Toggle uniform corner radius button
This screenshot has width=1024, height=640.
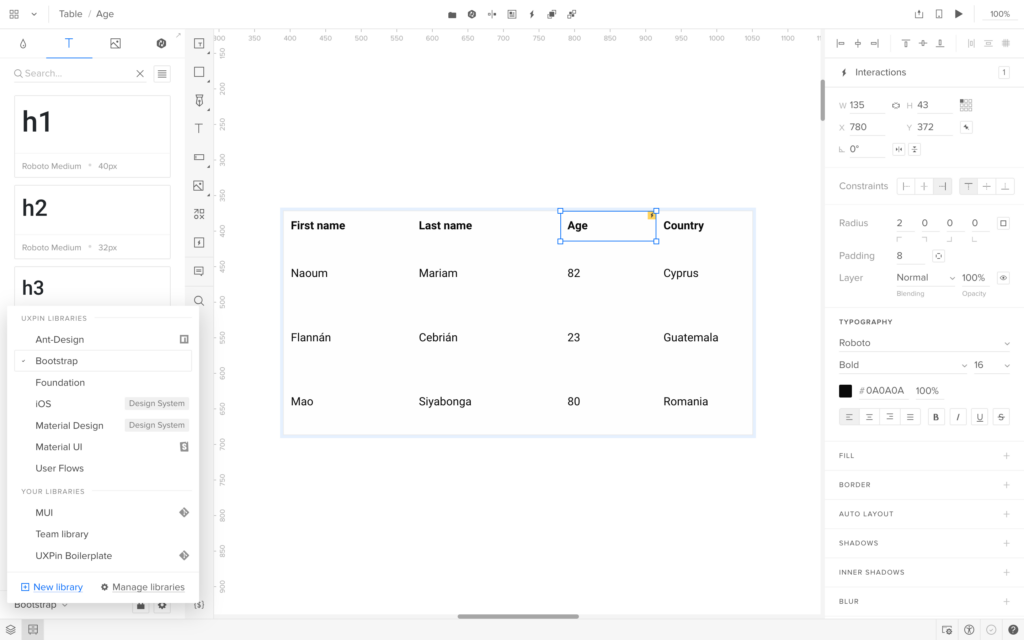(x=1003, y=223)
